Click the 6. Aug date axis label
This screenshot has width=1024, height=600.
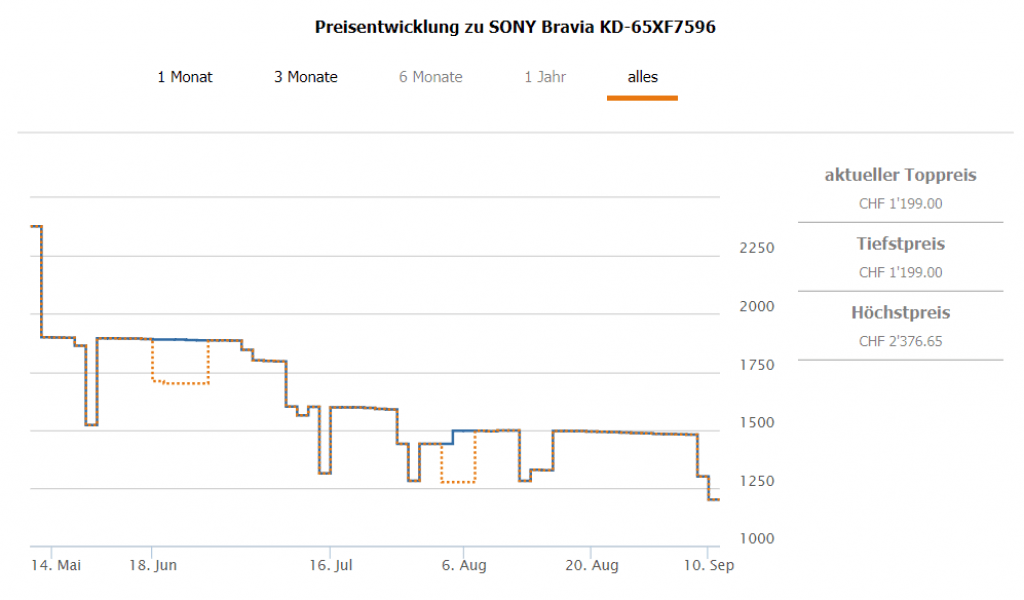463,566
